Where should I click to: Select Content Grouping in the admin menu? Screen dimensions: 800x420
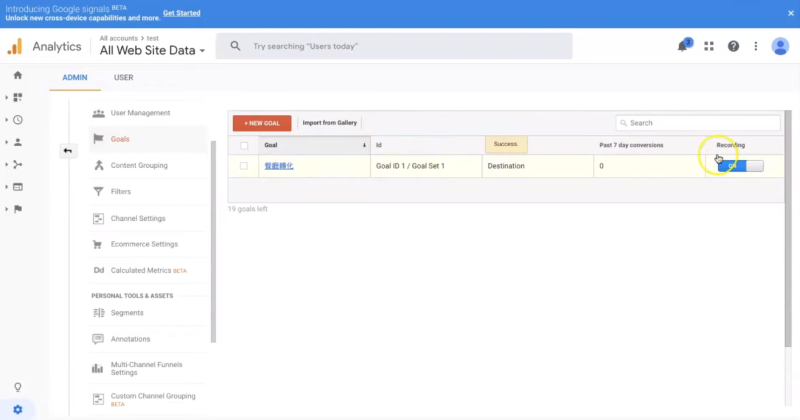click(x=139, y=165)
